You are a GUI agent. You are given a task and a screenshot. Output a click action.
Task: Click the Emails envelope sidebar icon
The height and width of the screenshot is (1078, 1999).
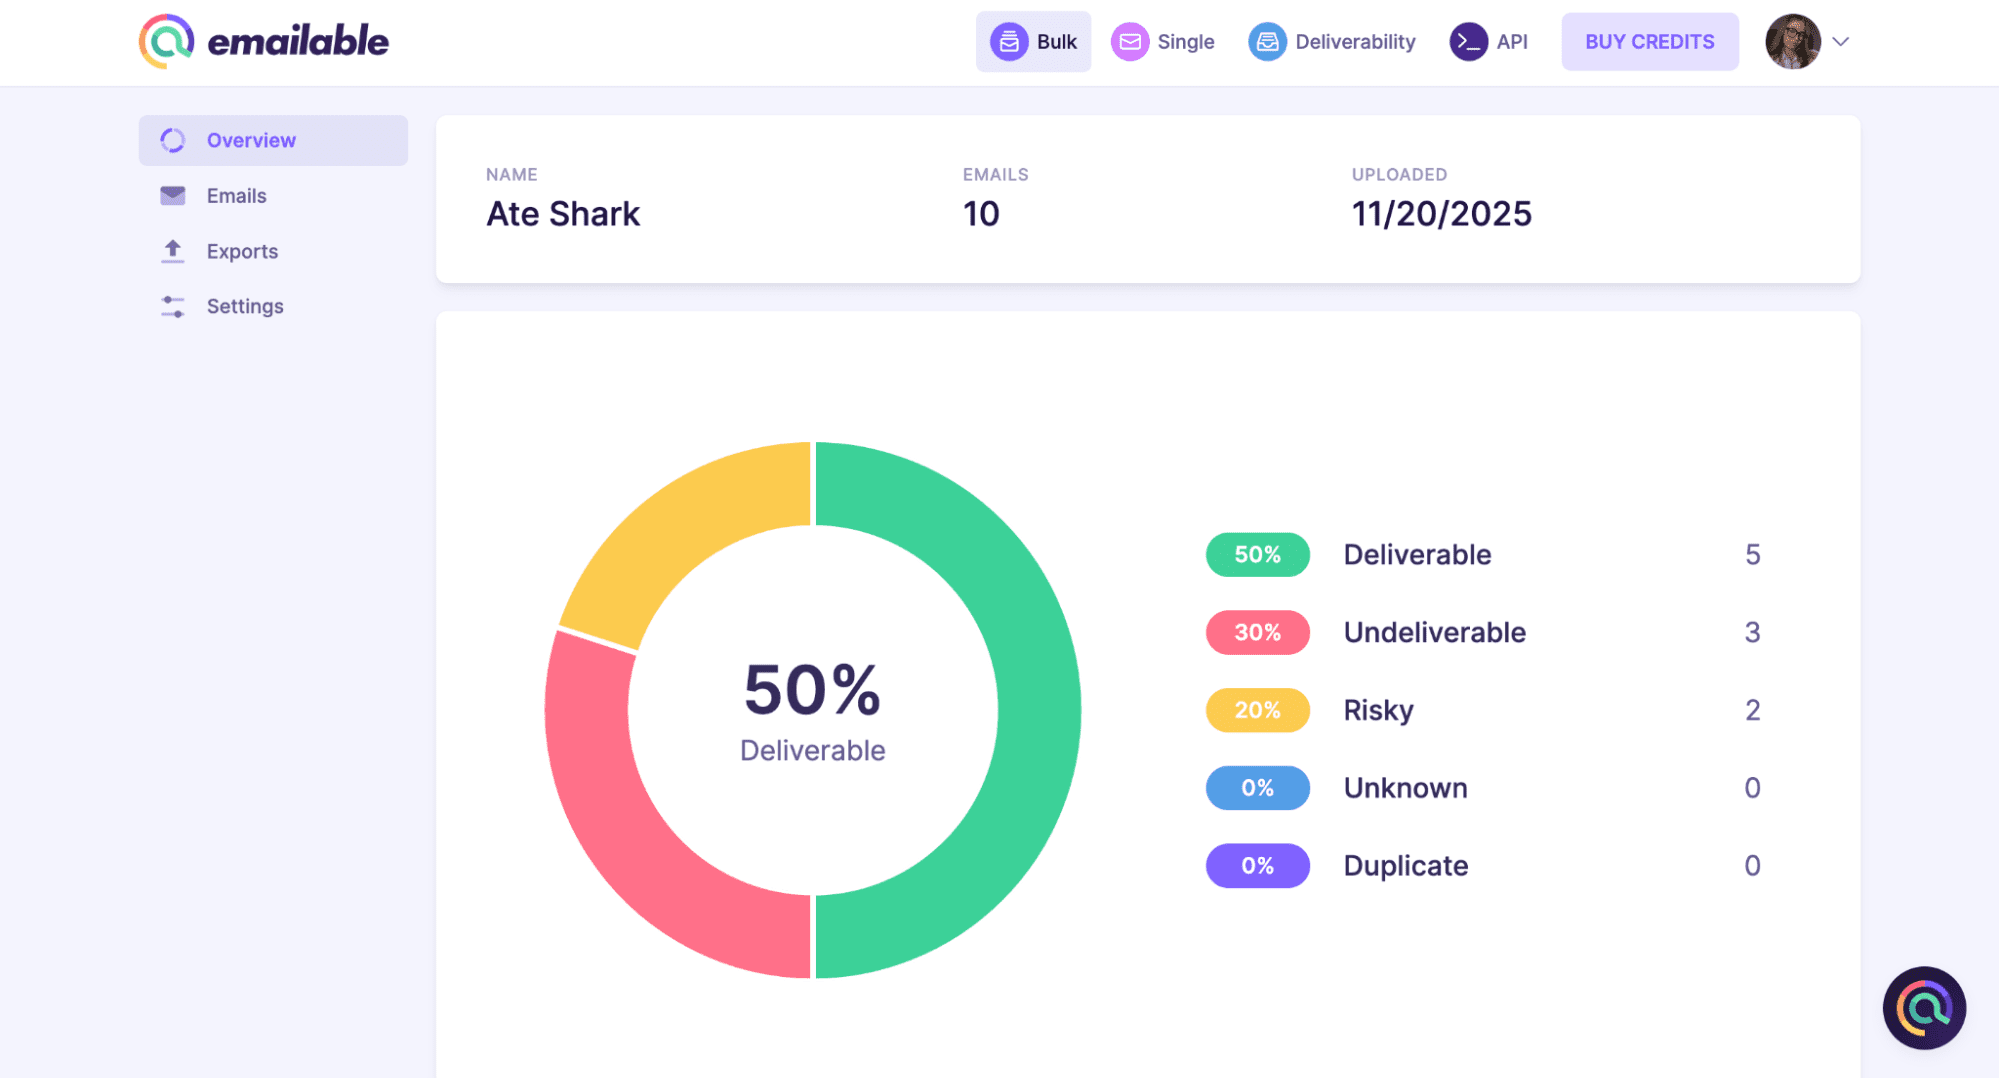(173, 196)
